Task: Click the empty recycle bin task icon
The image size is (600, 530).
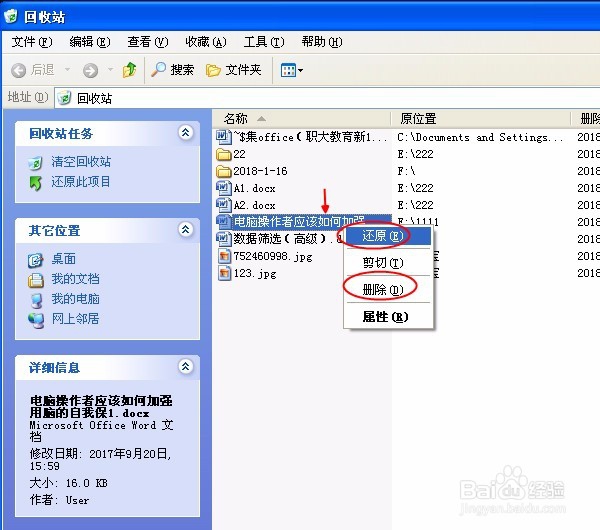Action: 35,163
